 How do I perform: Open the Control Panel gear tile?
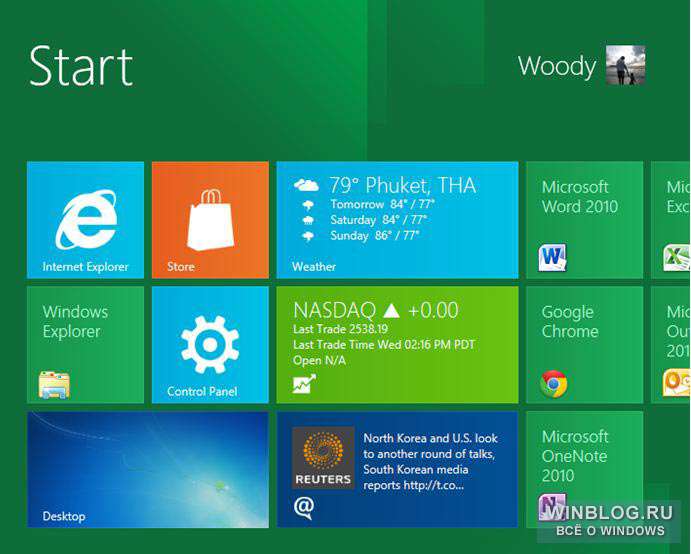point(210,345)
